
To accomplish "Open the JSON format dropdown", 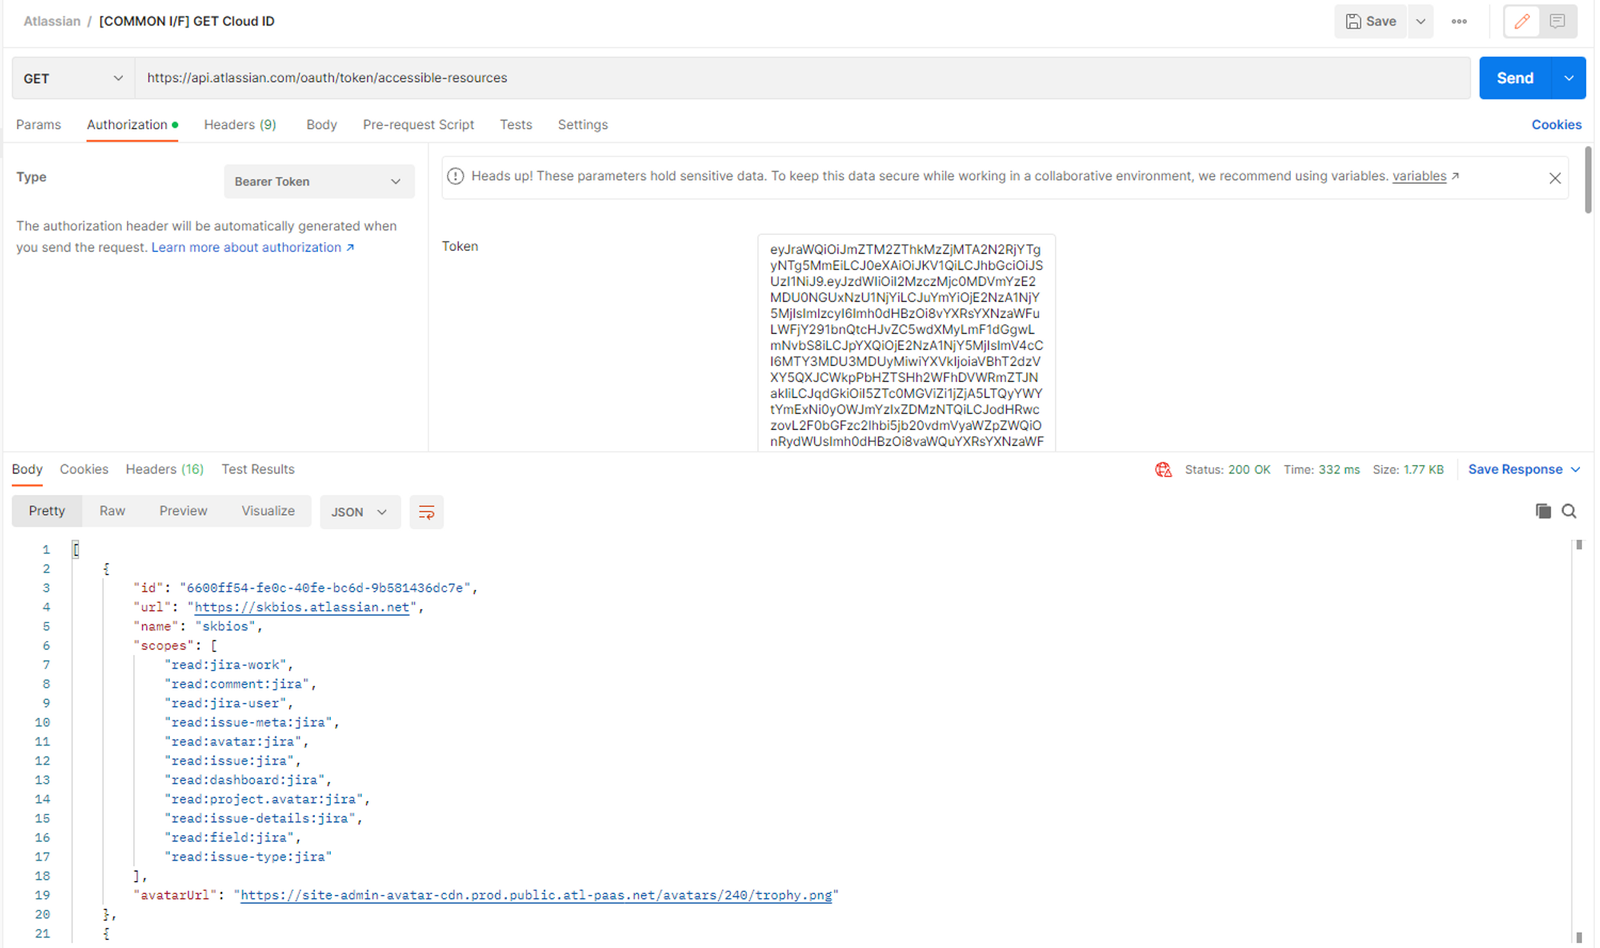I will [x=359, y=512].
